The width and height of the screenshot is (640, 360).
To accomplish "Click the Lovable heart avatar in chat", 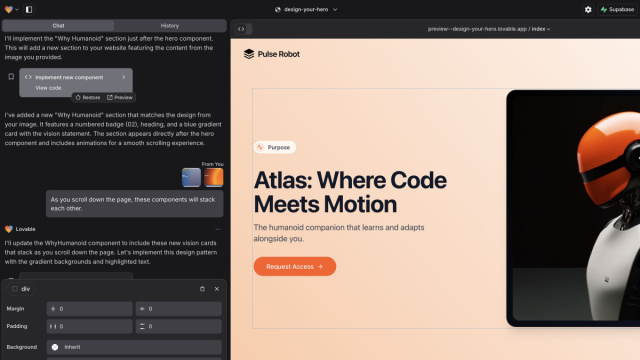I will 9,229.
